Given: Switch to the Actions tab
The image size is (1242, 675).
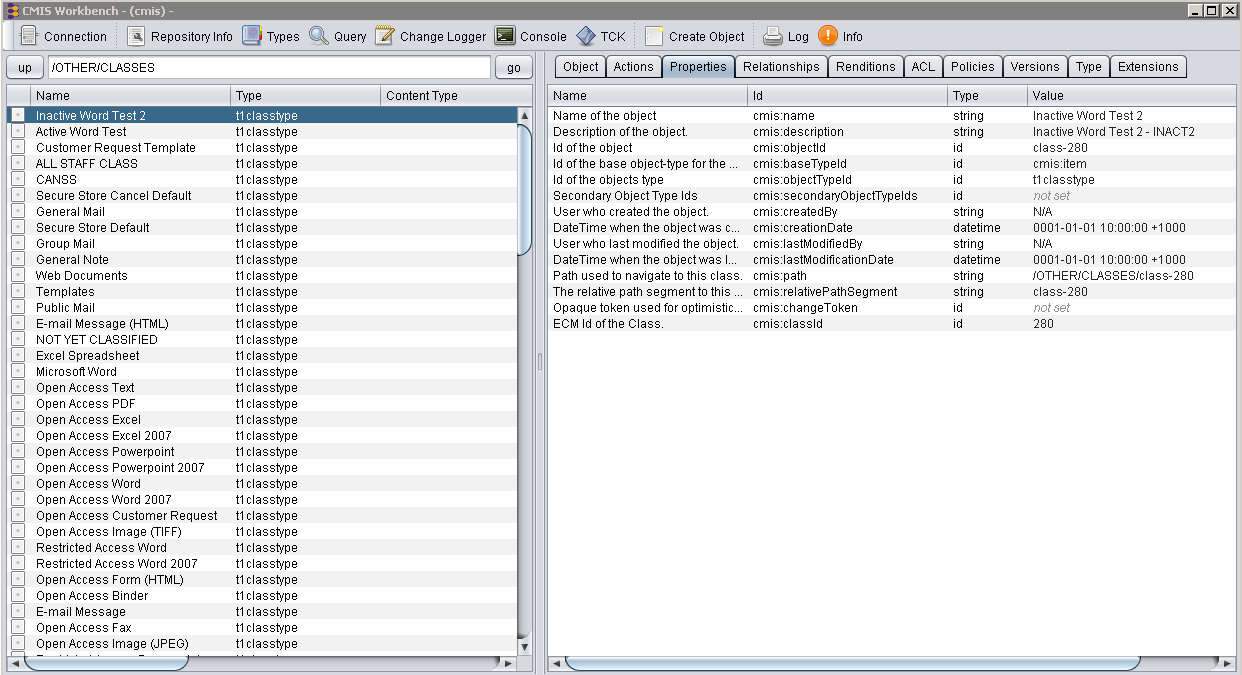Looking at the screenshot, I should point(633,67).
